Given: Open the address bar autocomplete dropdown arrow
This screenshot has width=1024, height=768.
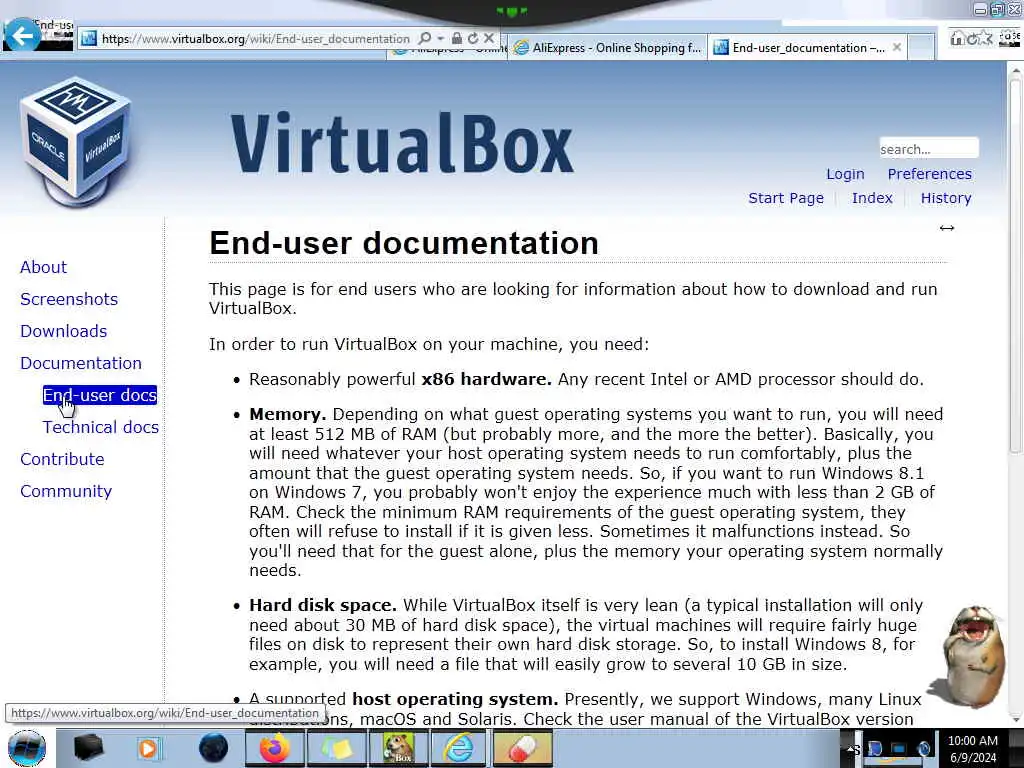Looking at the screenshot, I should tap(441, 39).
